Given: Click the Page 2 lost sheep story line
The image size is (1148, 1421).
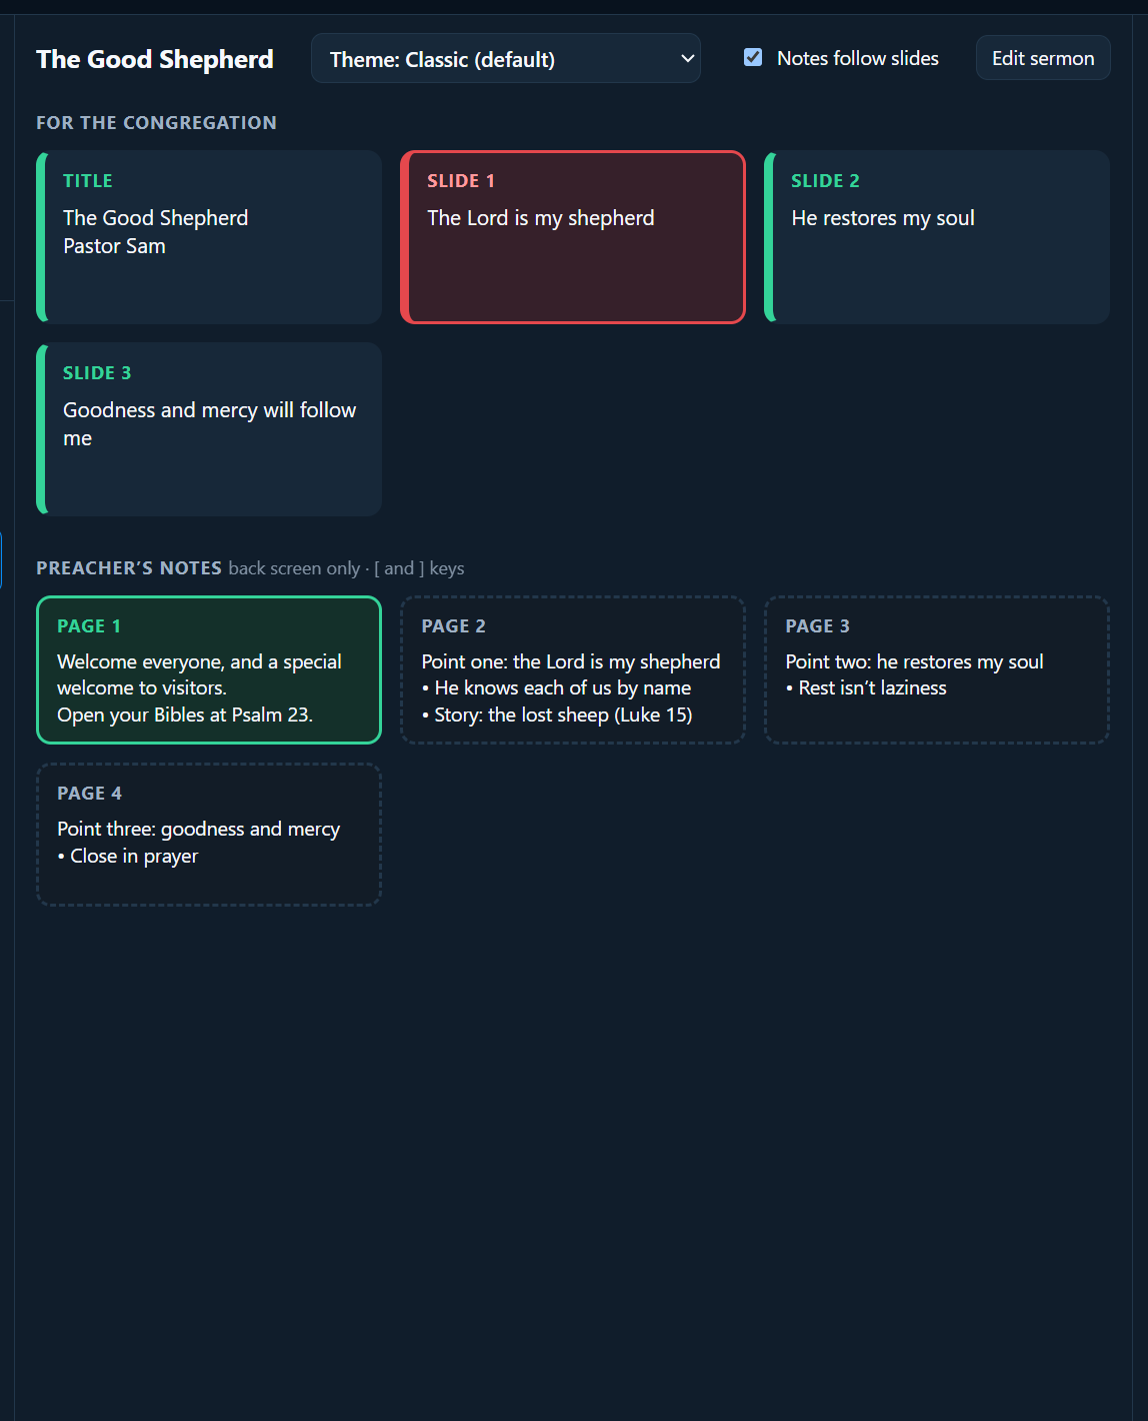Looking at the screenshot, I should pyautogui.click(x=557, y=715).
